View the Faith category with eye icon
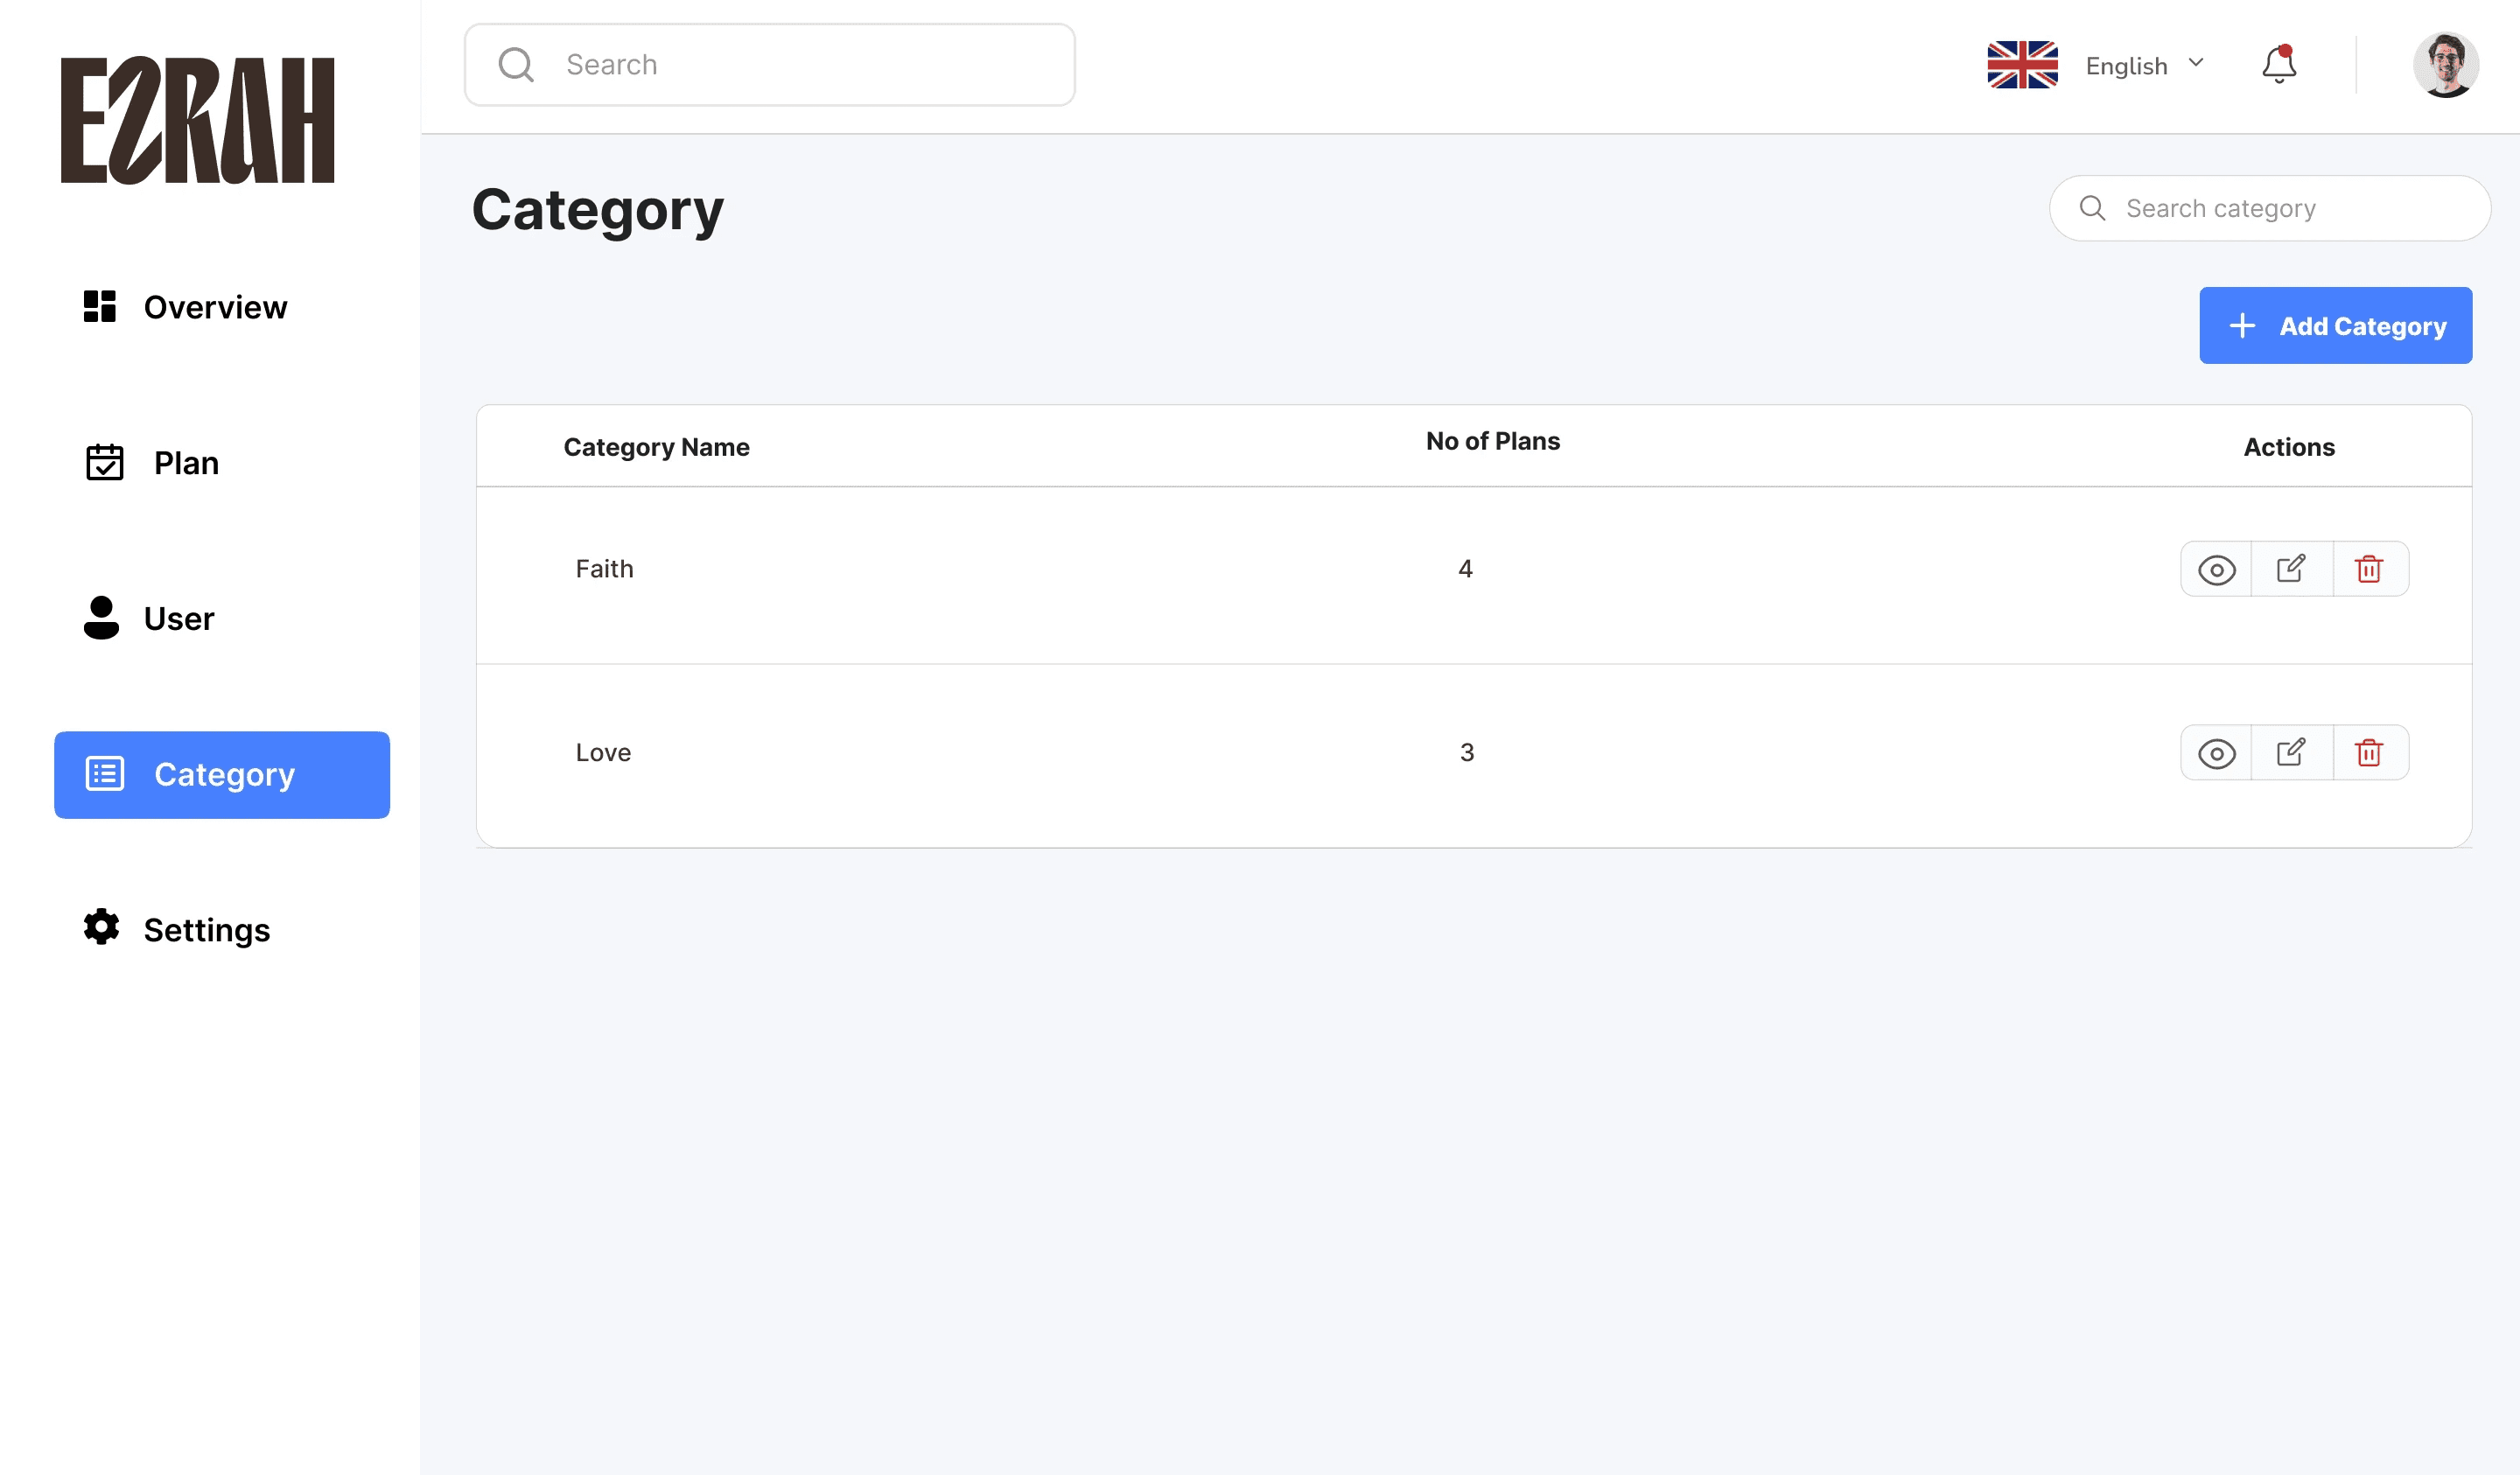2520x1475 pixels. 2216,570
